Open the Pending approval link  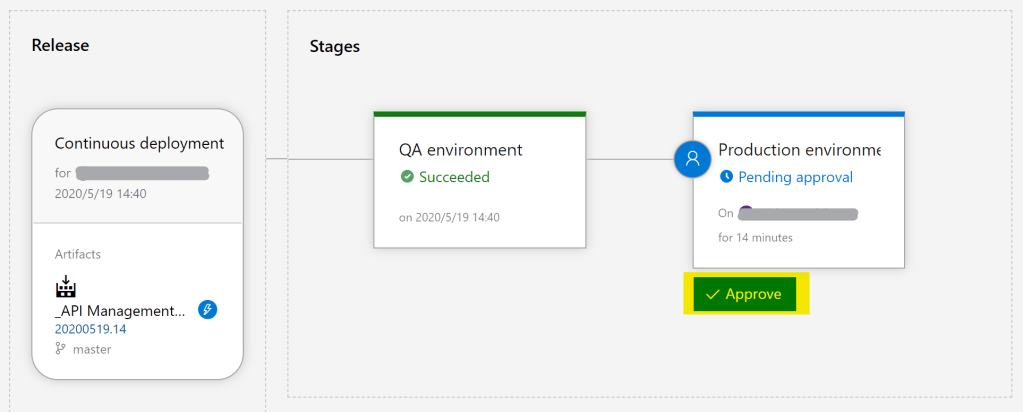tap(795, 177)
